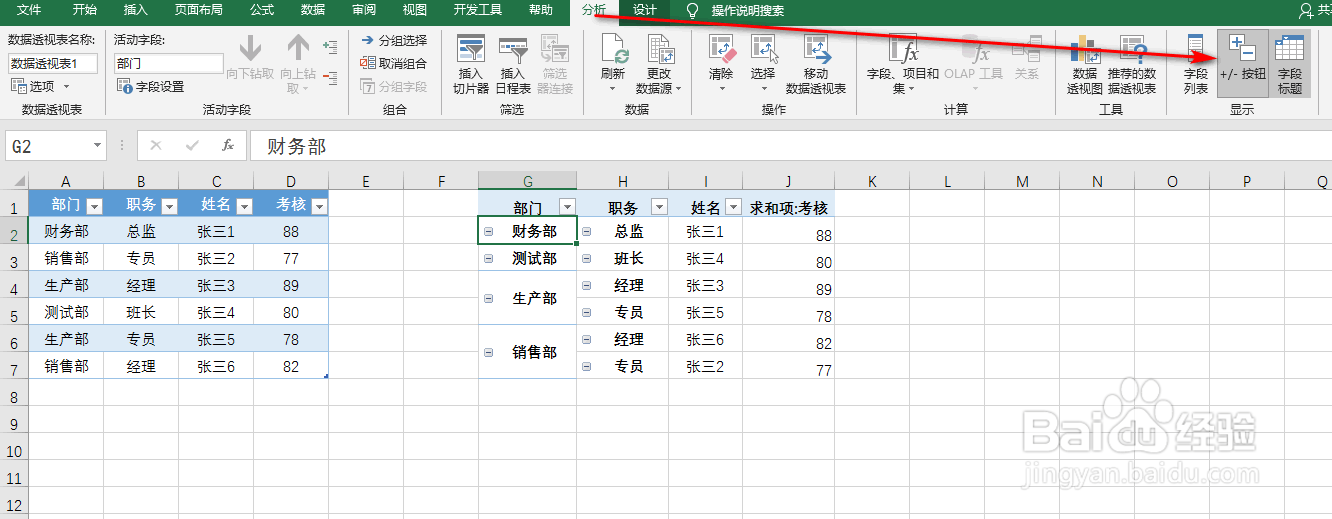Click the 活动字段 input box

click(x=169, y=63)
